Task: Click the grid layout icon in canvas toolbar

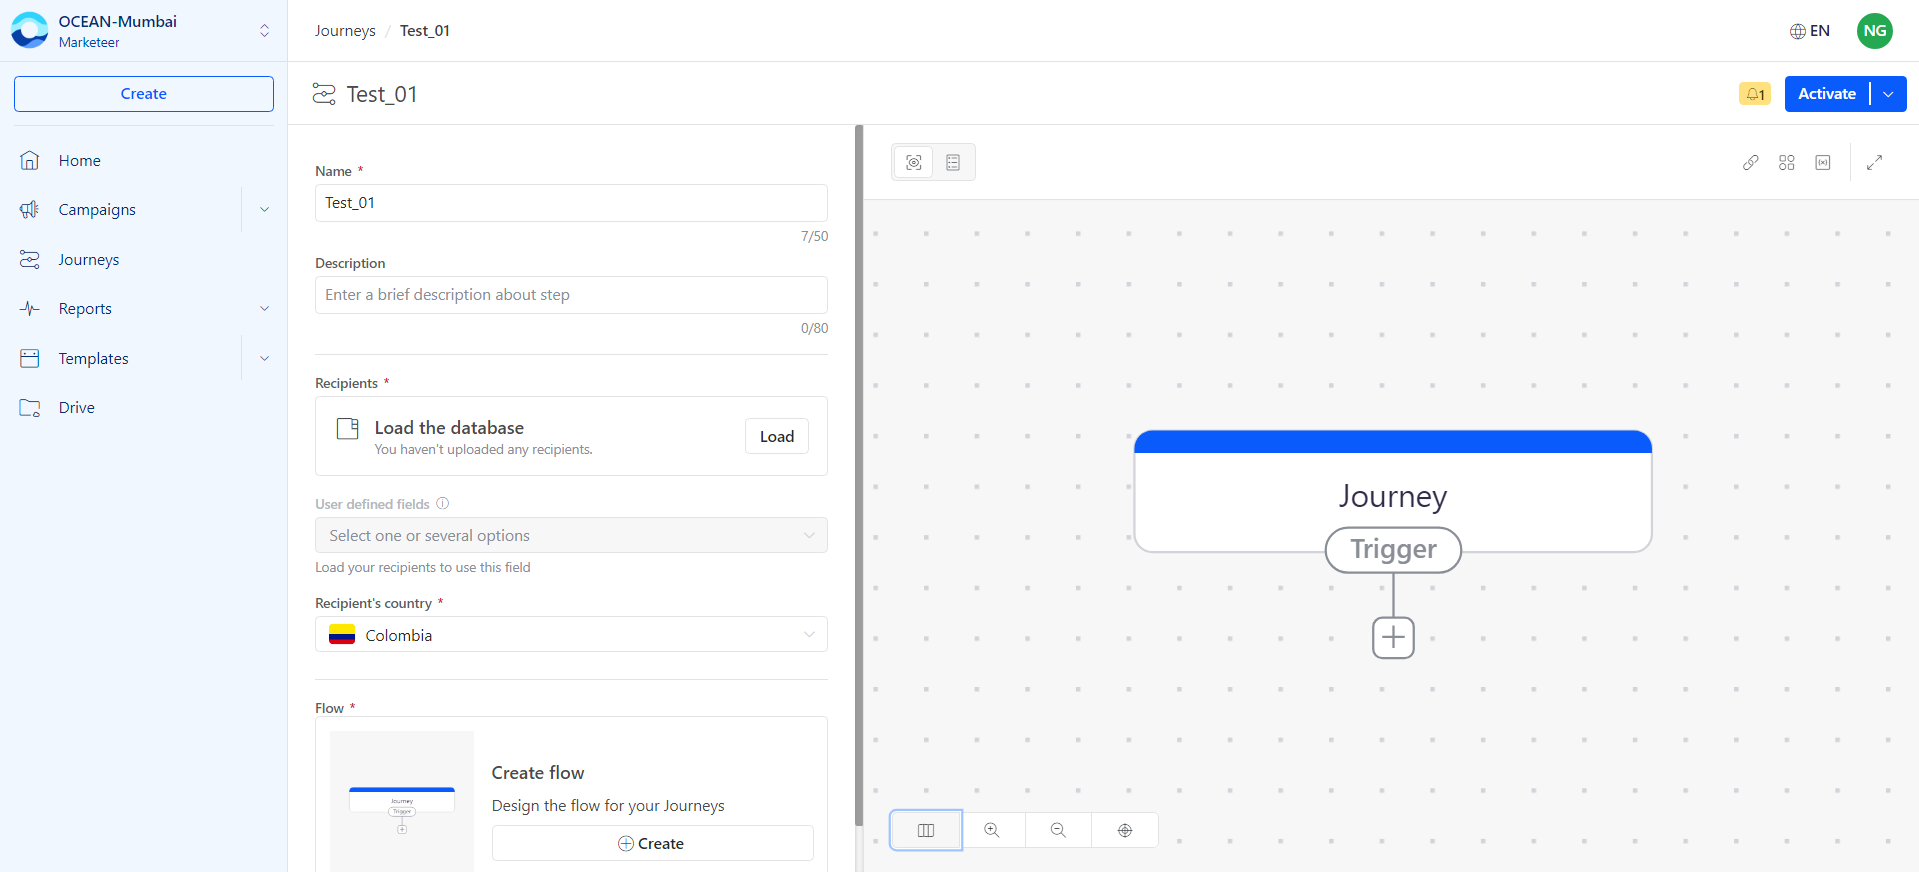Action: (x=1787, y=162)
